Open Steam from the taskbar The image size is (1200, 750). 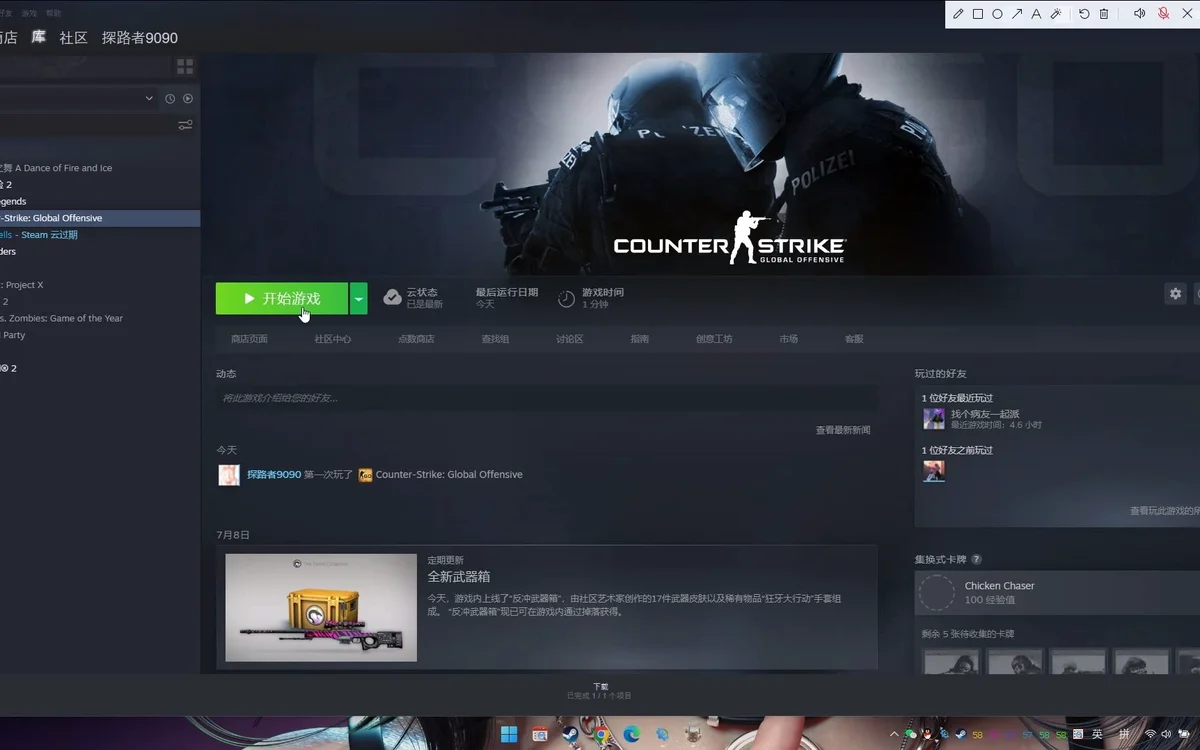click(x=570, y=735)
